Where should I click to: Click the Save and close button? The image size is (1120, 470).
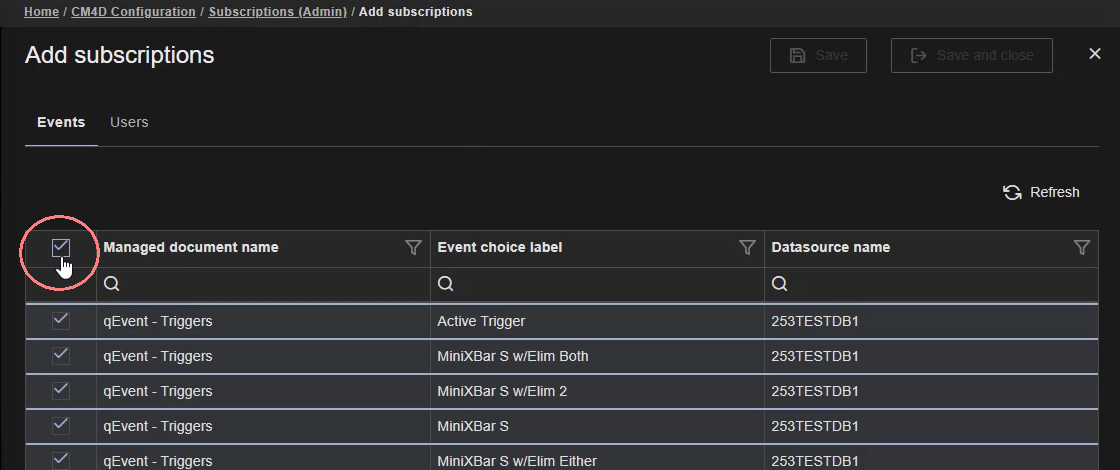[971, 56]
